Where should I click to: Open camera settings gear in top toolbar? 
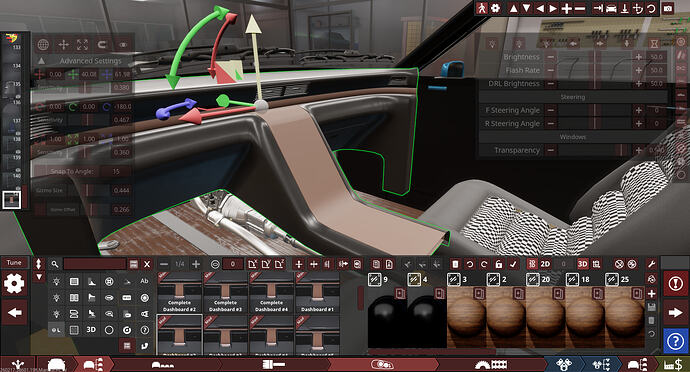pyautogui.click(x=496, y=8)
